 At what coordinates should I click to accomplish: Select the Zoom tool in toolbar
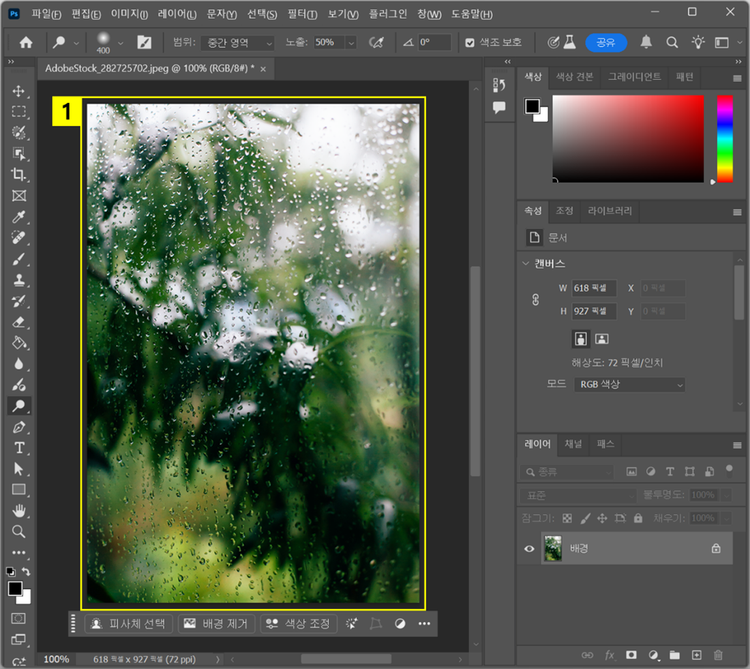(18, 531)
